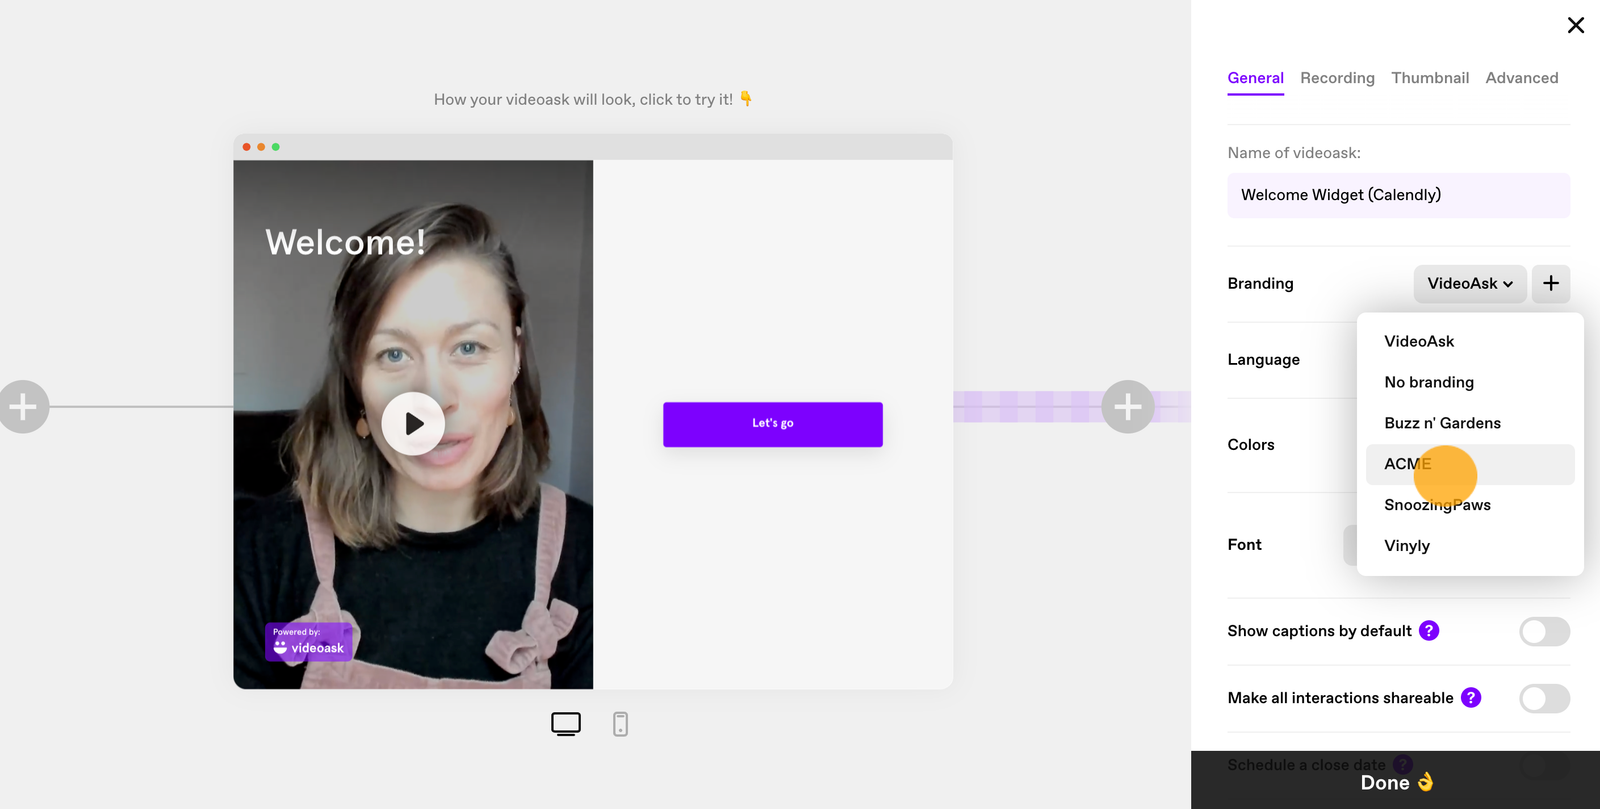Click the Done button
This screenshot has width=1600, height=809.
point(1396,782)
